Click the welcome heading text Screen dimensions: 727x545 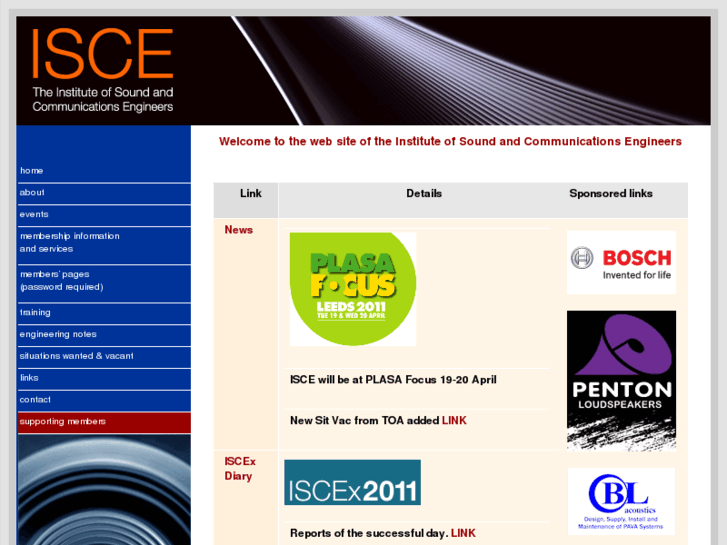[450, 141]
